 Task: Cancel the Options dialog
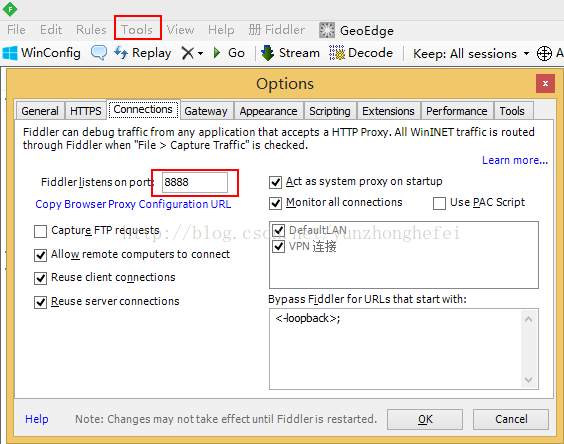[x=511, y=419]
